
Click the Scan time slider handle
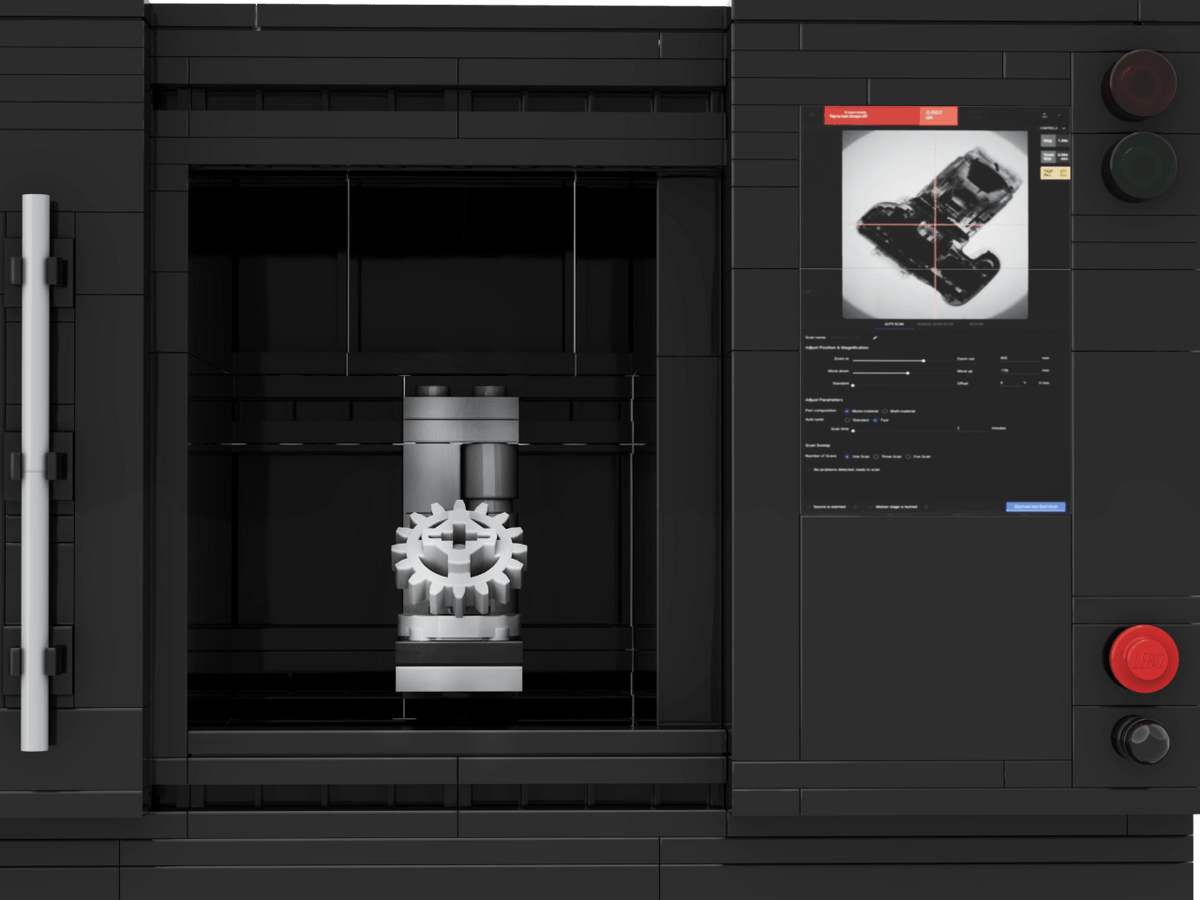(853, 431)
